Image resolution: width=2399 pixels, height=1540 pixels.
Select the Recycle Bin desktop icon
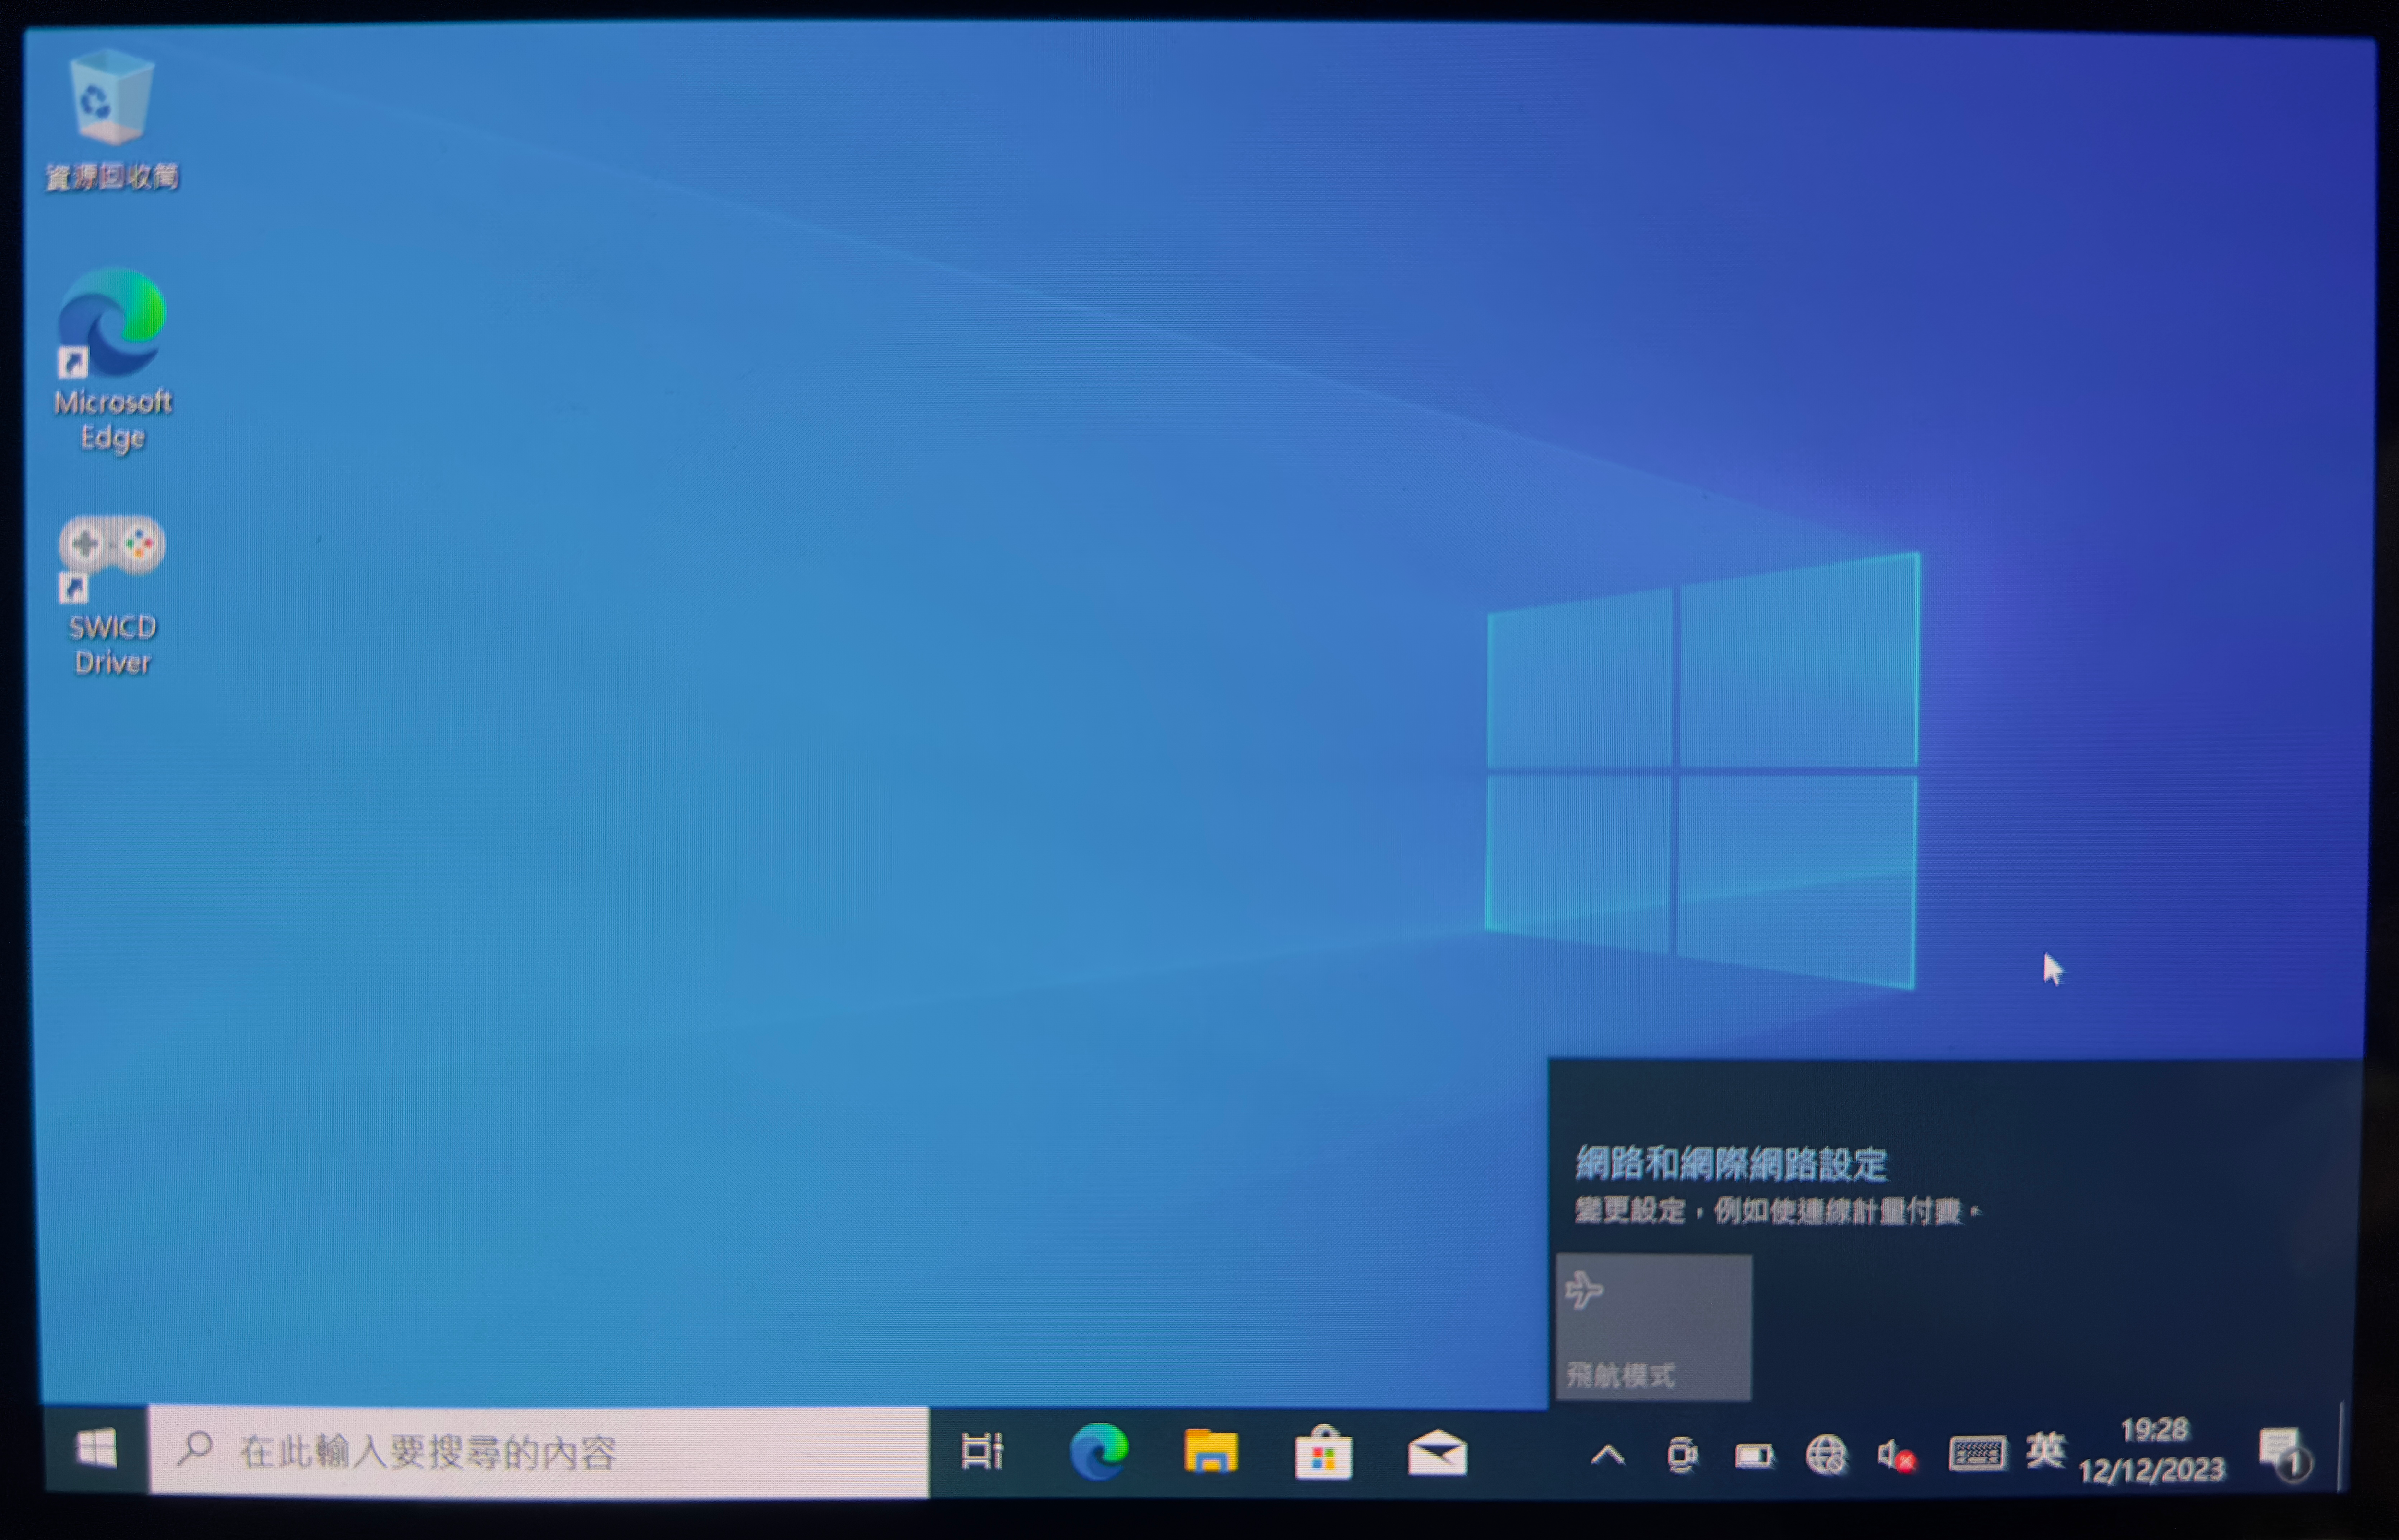point(111,120)
